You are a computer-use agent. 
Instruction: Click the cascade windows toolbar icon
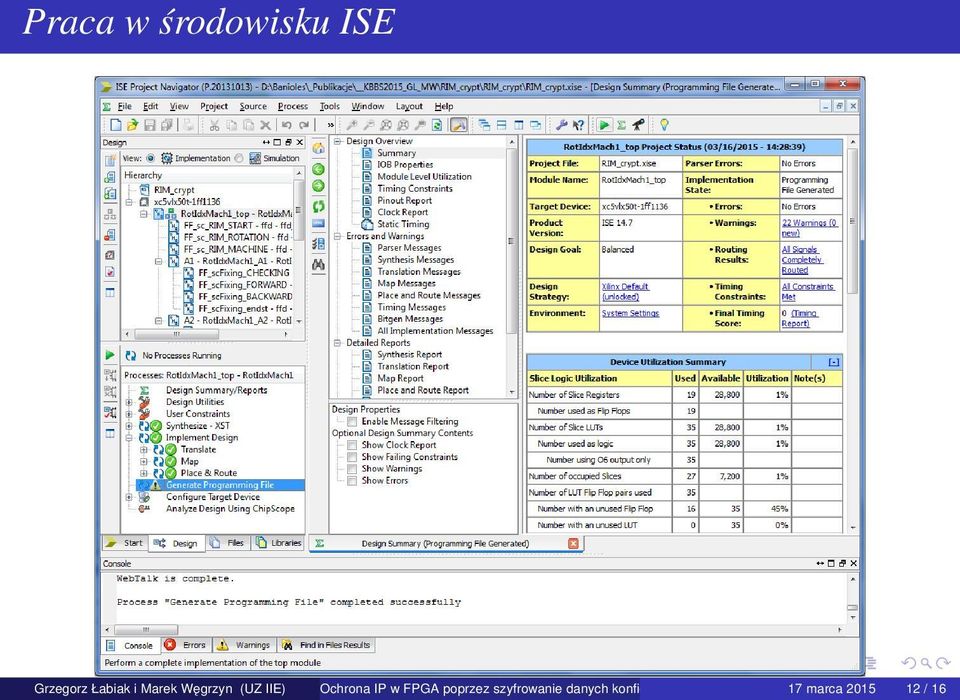[484, 125]
